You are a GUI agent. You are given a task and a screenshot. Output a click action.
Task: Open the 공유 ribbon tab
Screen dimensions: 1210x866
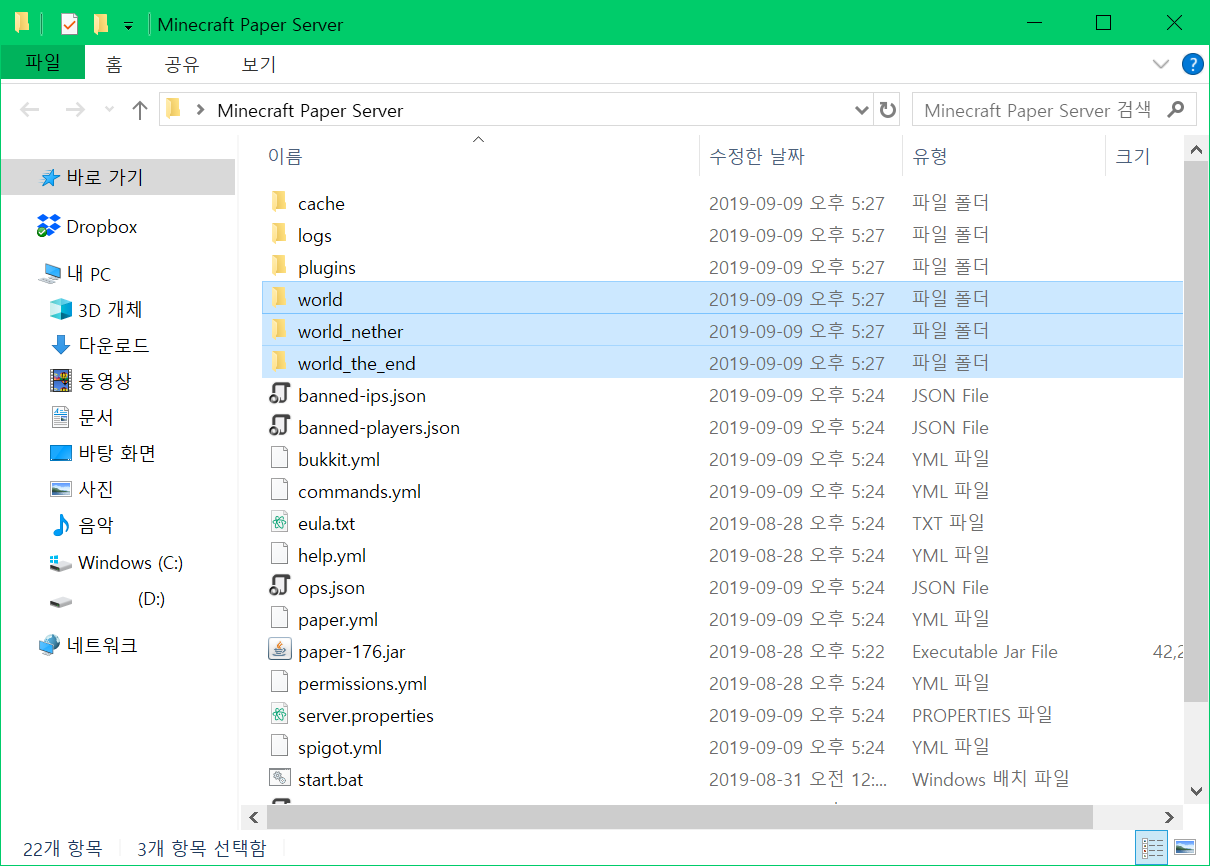(x=182, y=65)
